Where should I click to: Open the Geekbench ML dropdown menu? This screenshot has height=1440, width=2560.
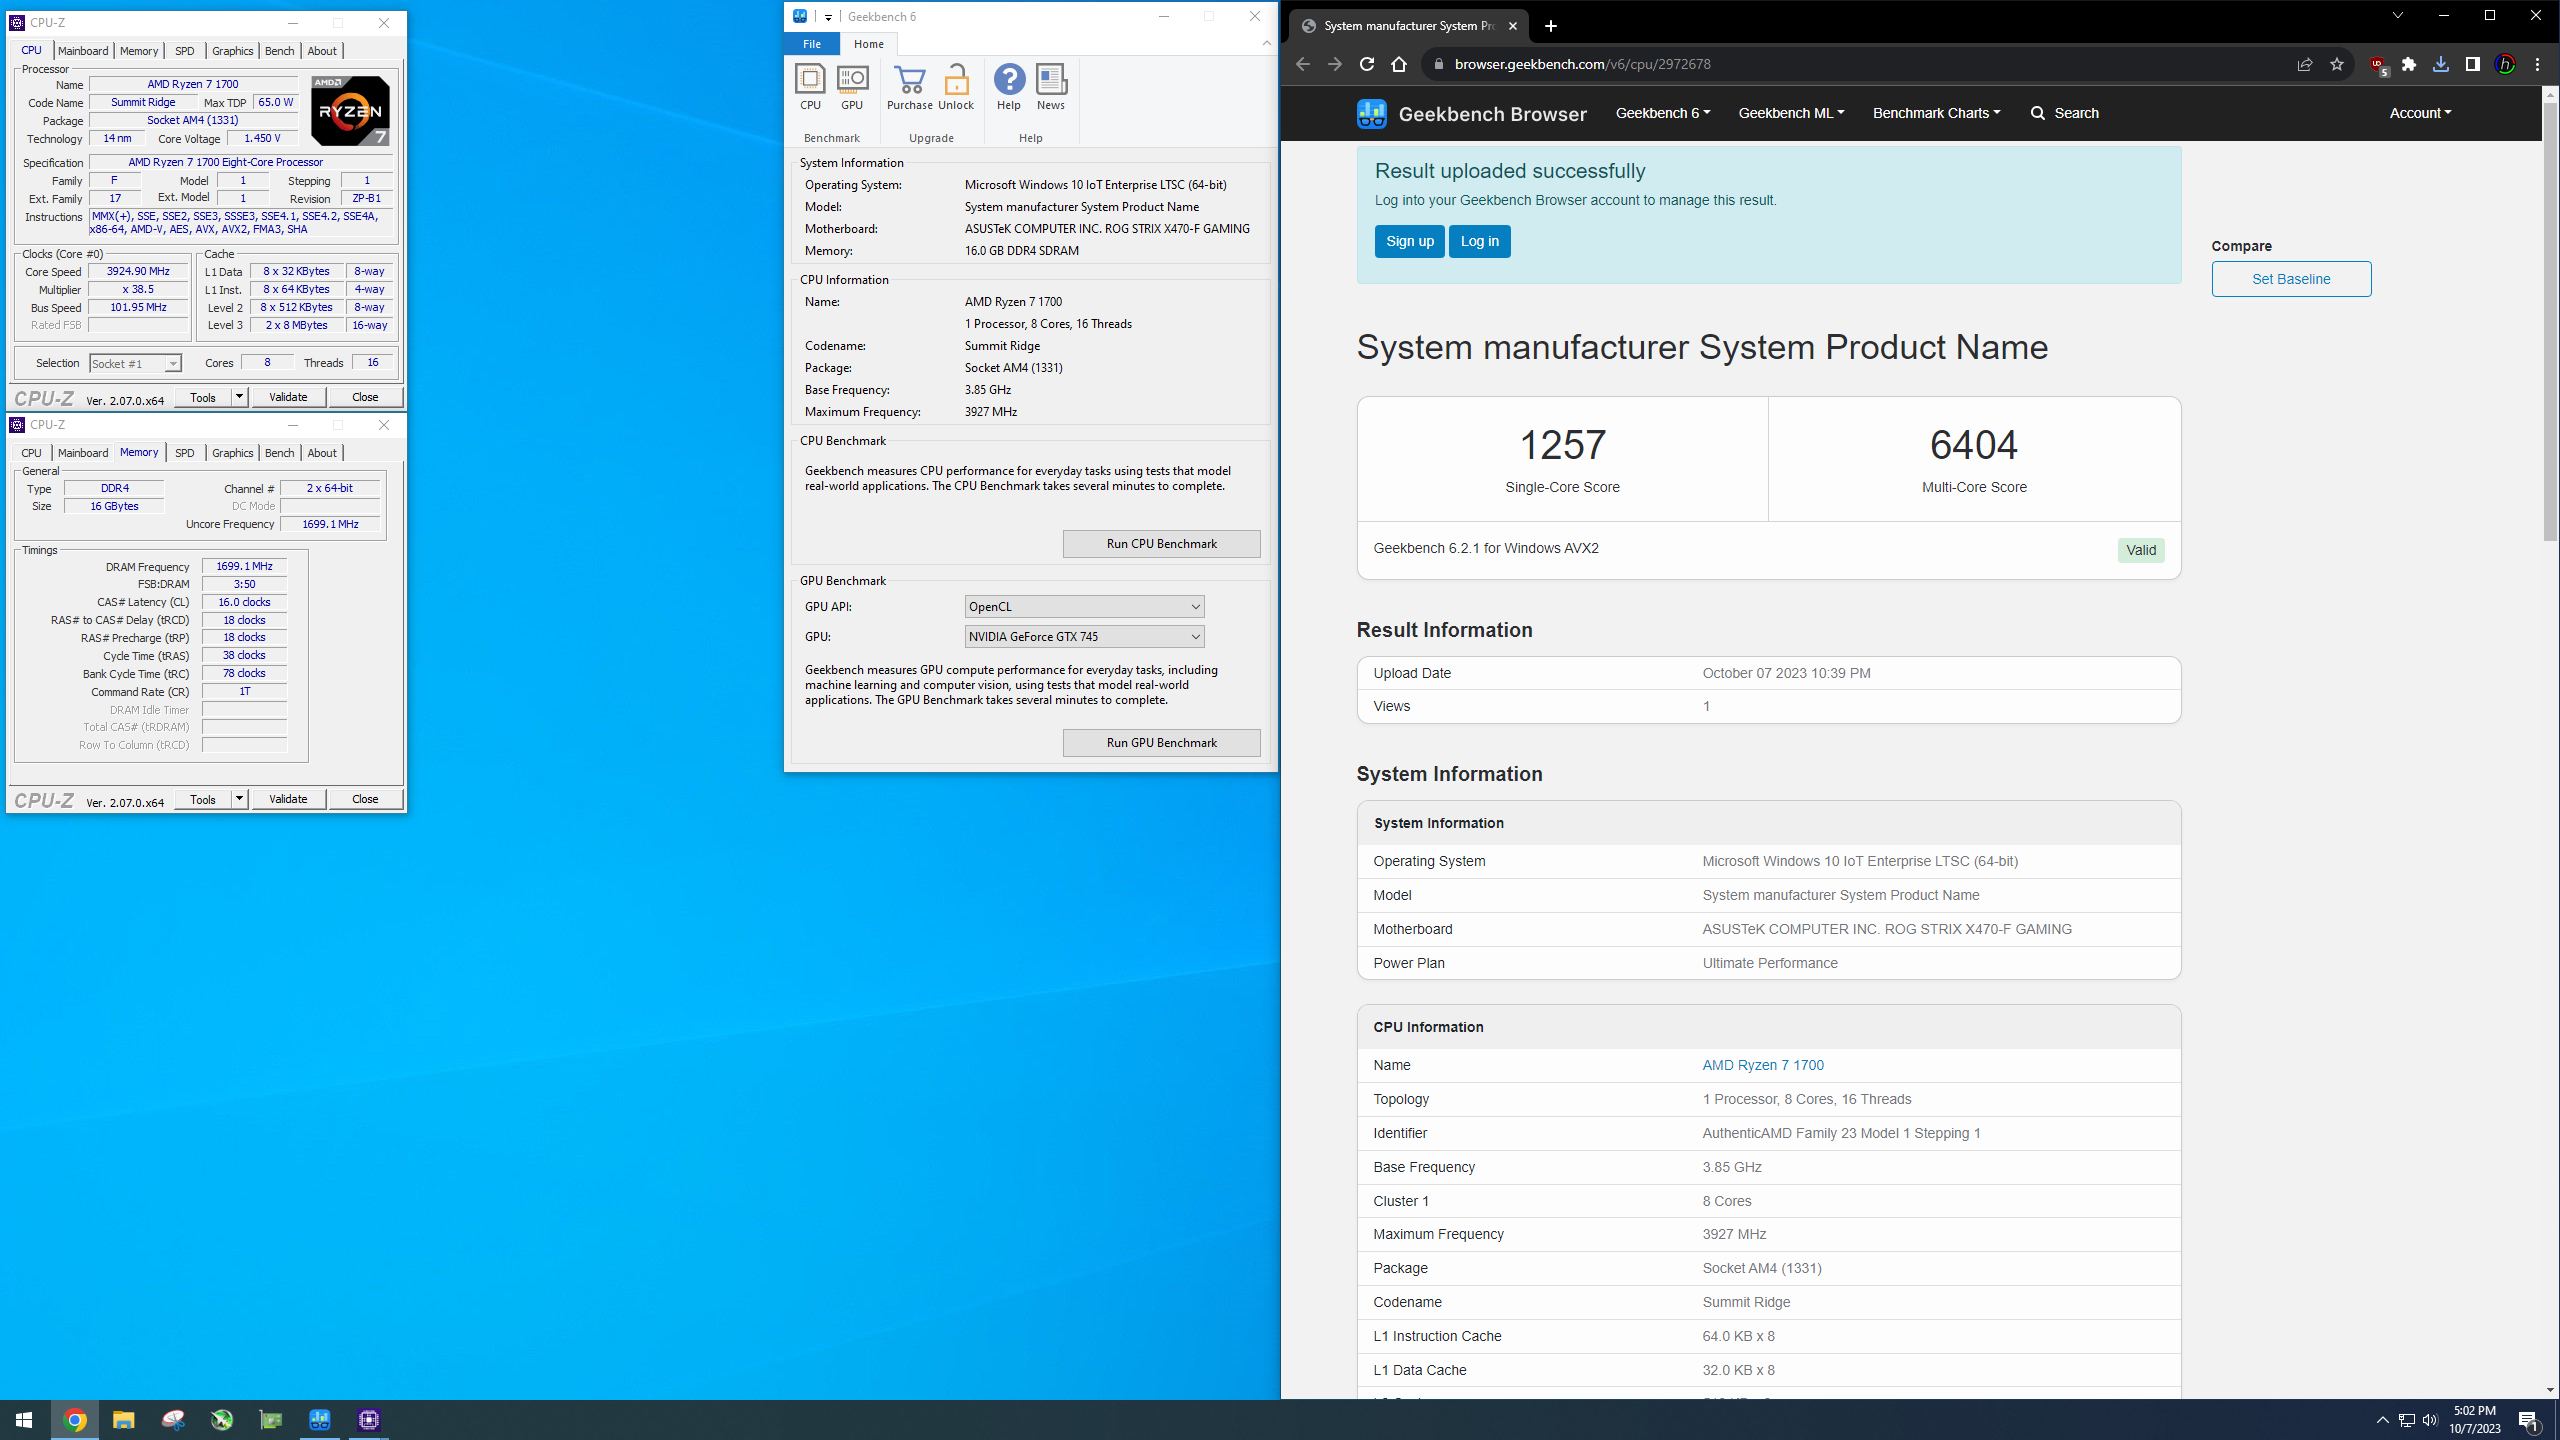(1791, 113)
